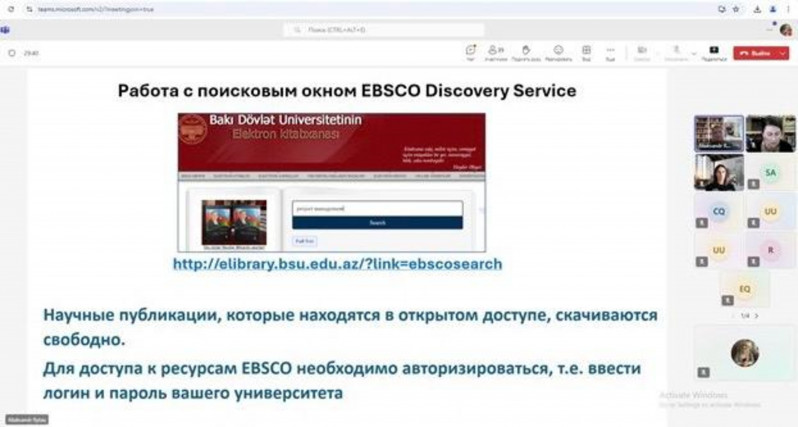Raise your hand in the meeting
Viewport: 798px width, 427px height.
(x=526, y=52)
